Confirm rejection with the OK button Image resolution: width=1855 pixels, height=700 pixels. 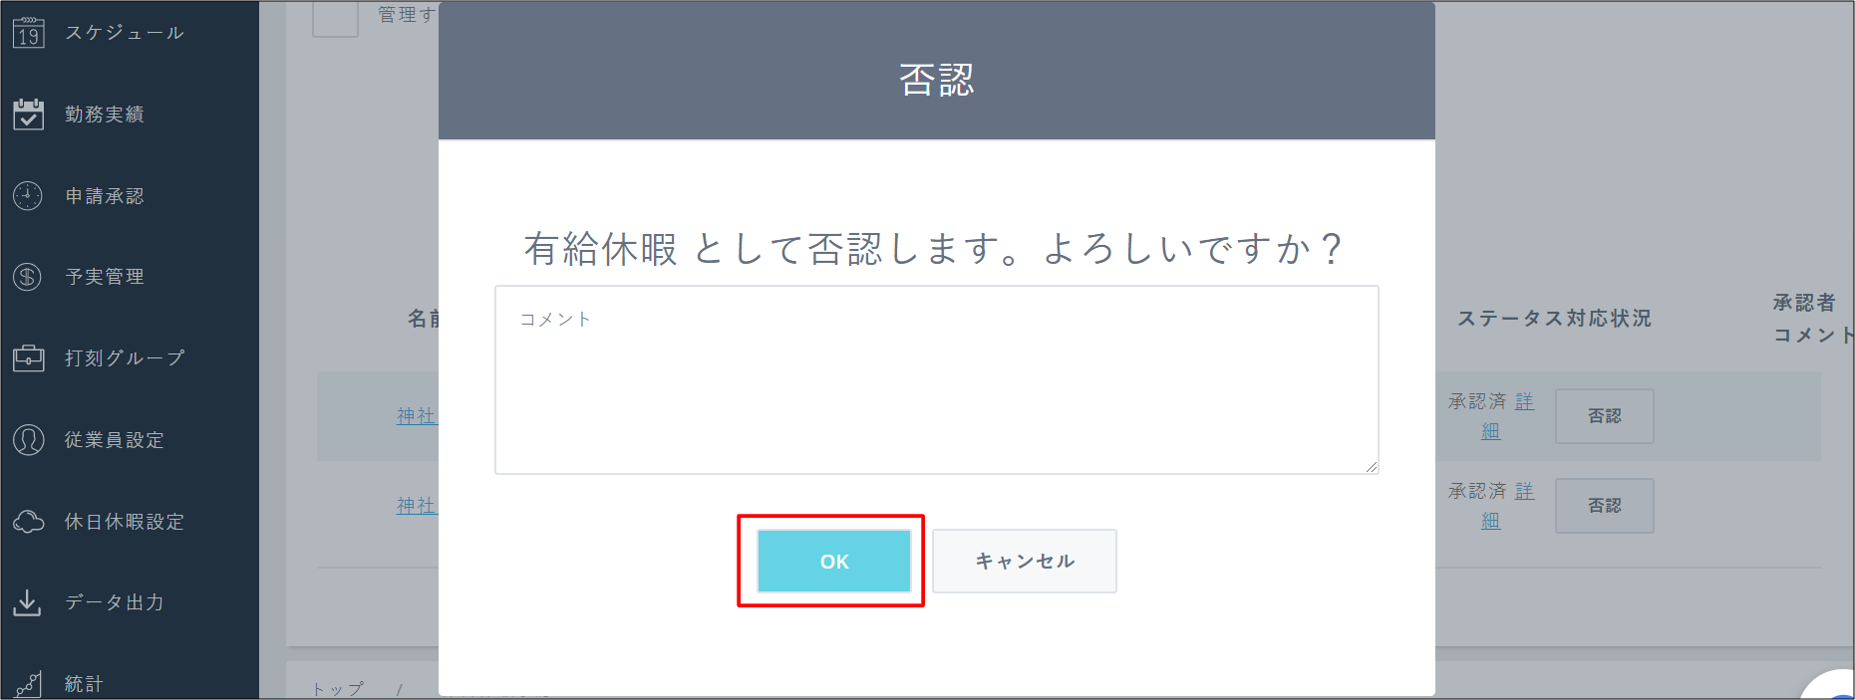834,560
